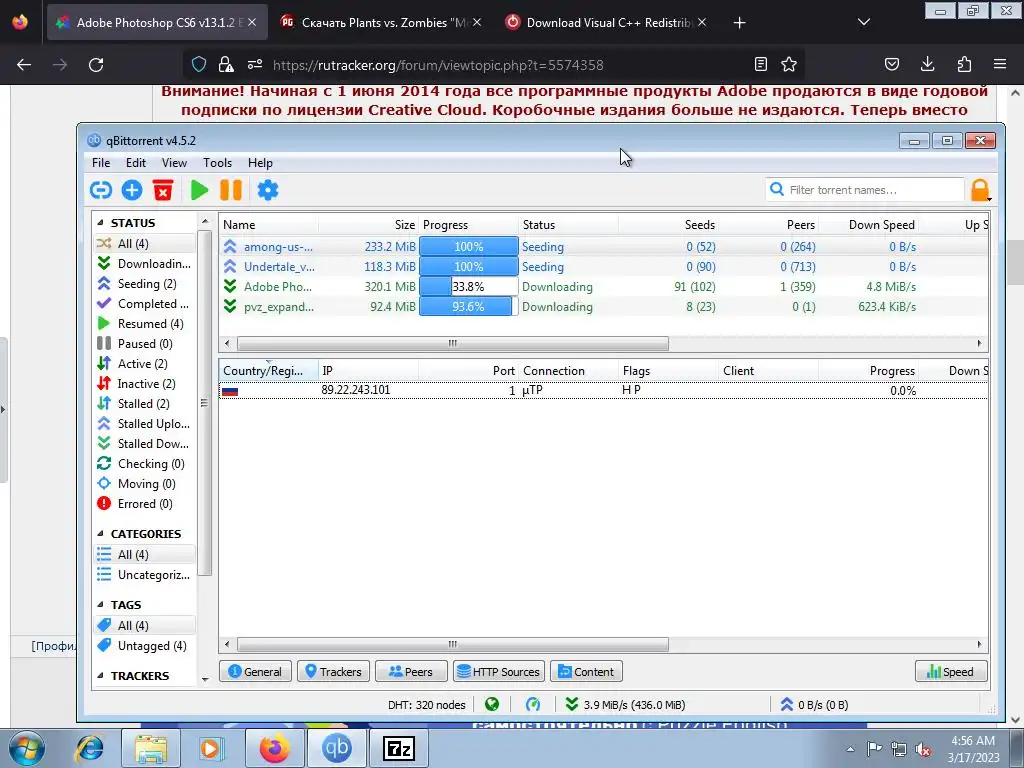Open the View menu
Screen dimensions: 1024x768
[174, 163]
